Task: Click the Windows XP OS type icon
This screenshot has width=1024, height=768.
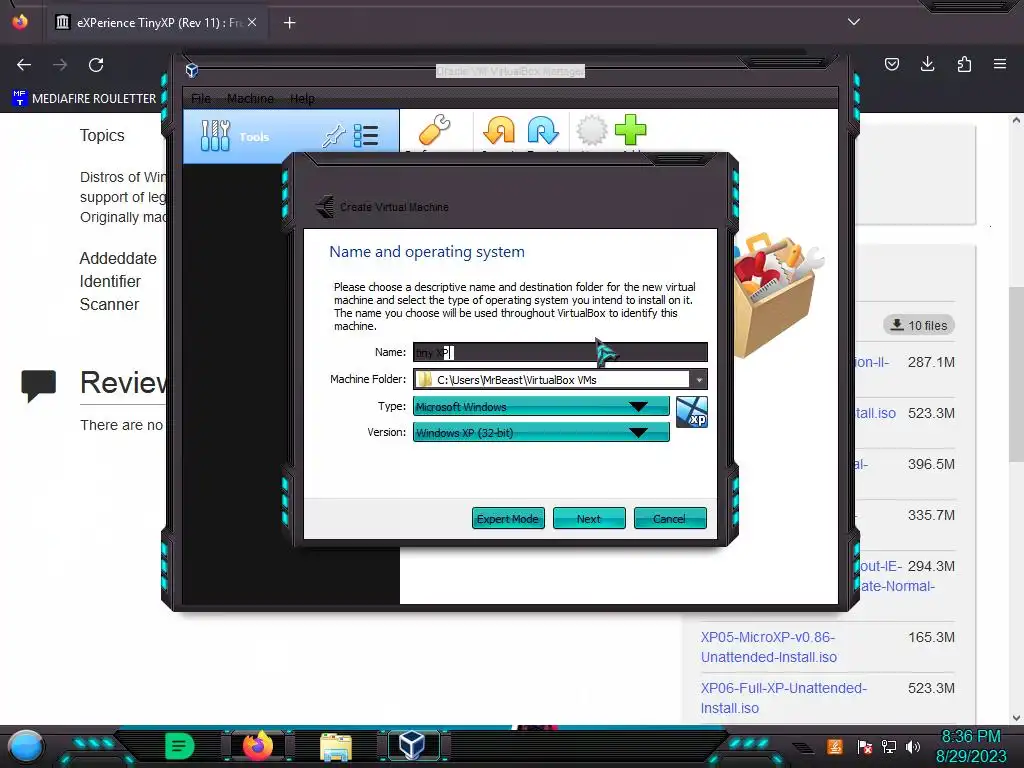Action: tap(692, 412)
